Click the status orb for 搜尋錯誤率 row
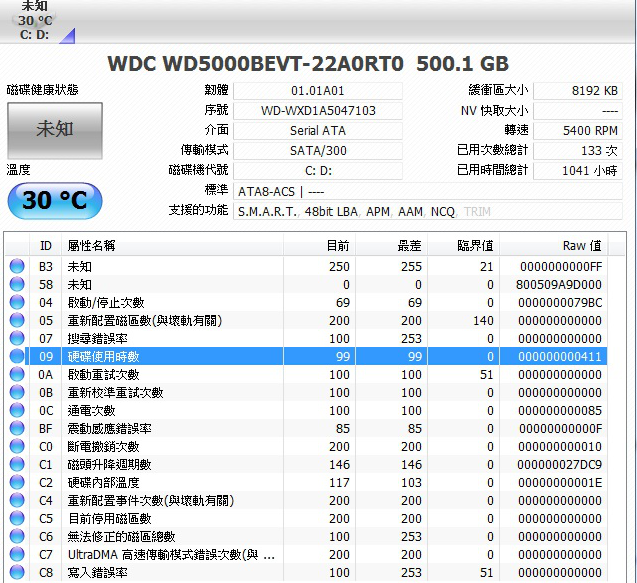 pos(17,338)
